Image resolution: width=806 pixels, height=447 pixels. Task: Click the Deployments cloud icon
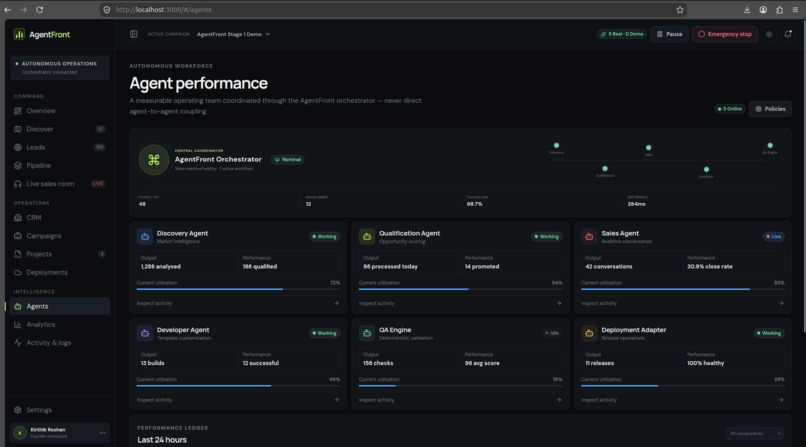coord(18,272)
